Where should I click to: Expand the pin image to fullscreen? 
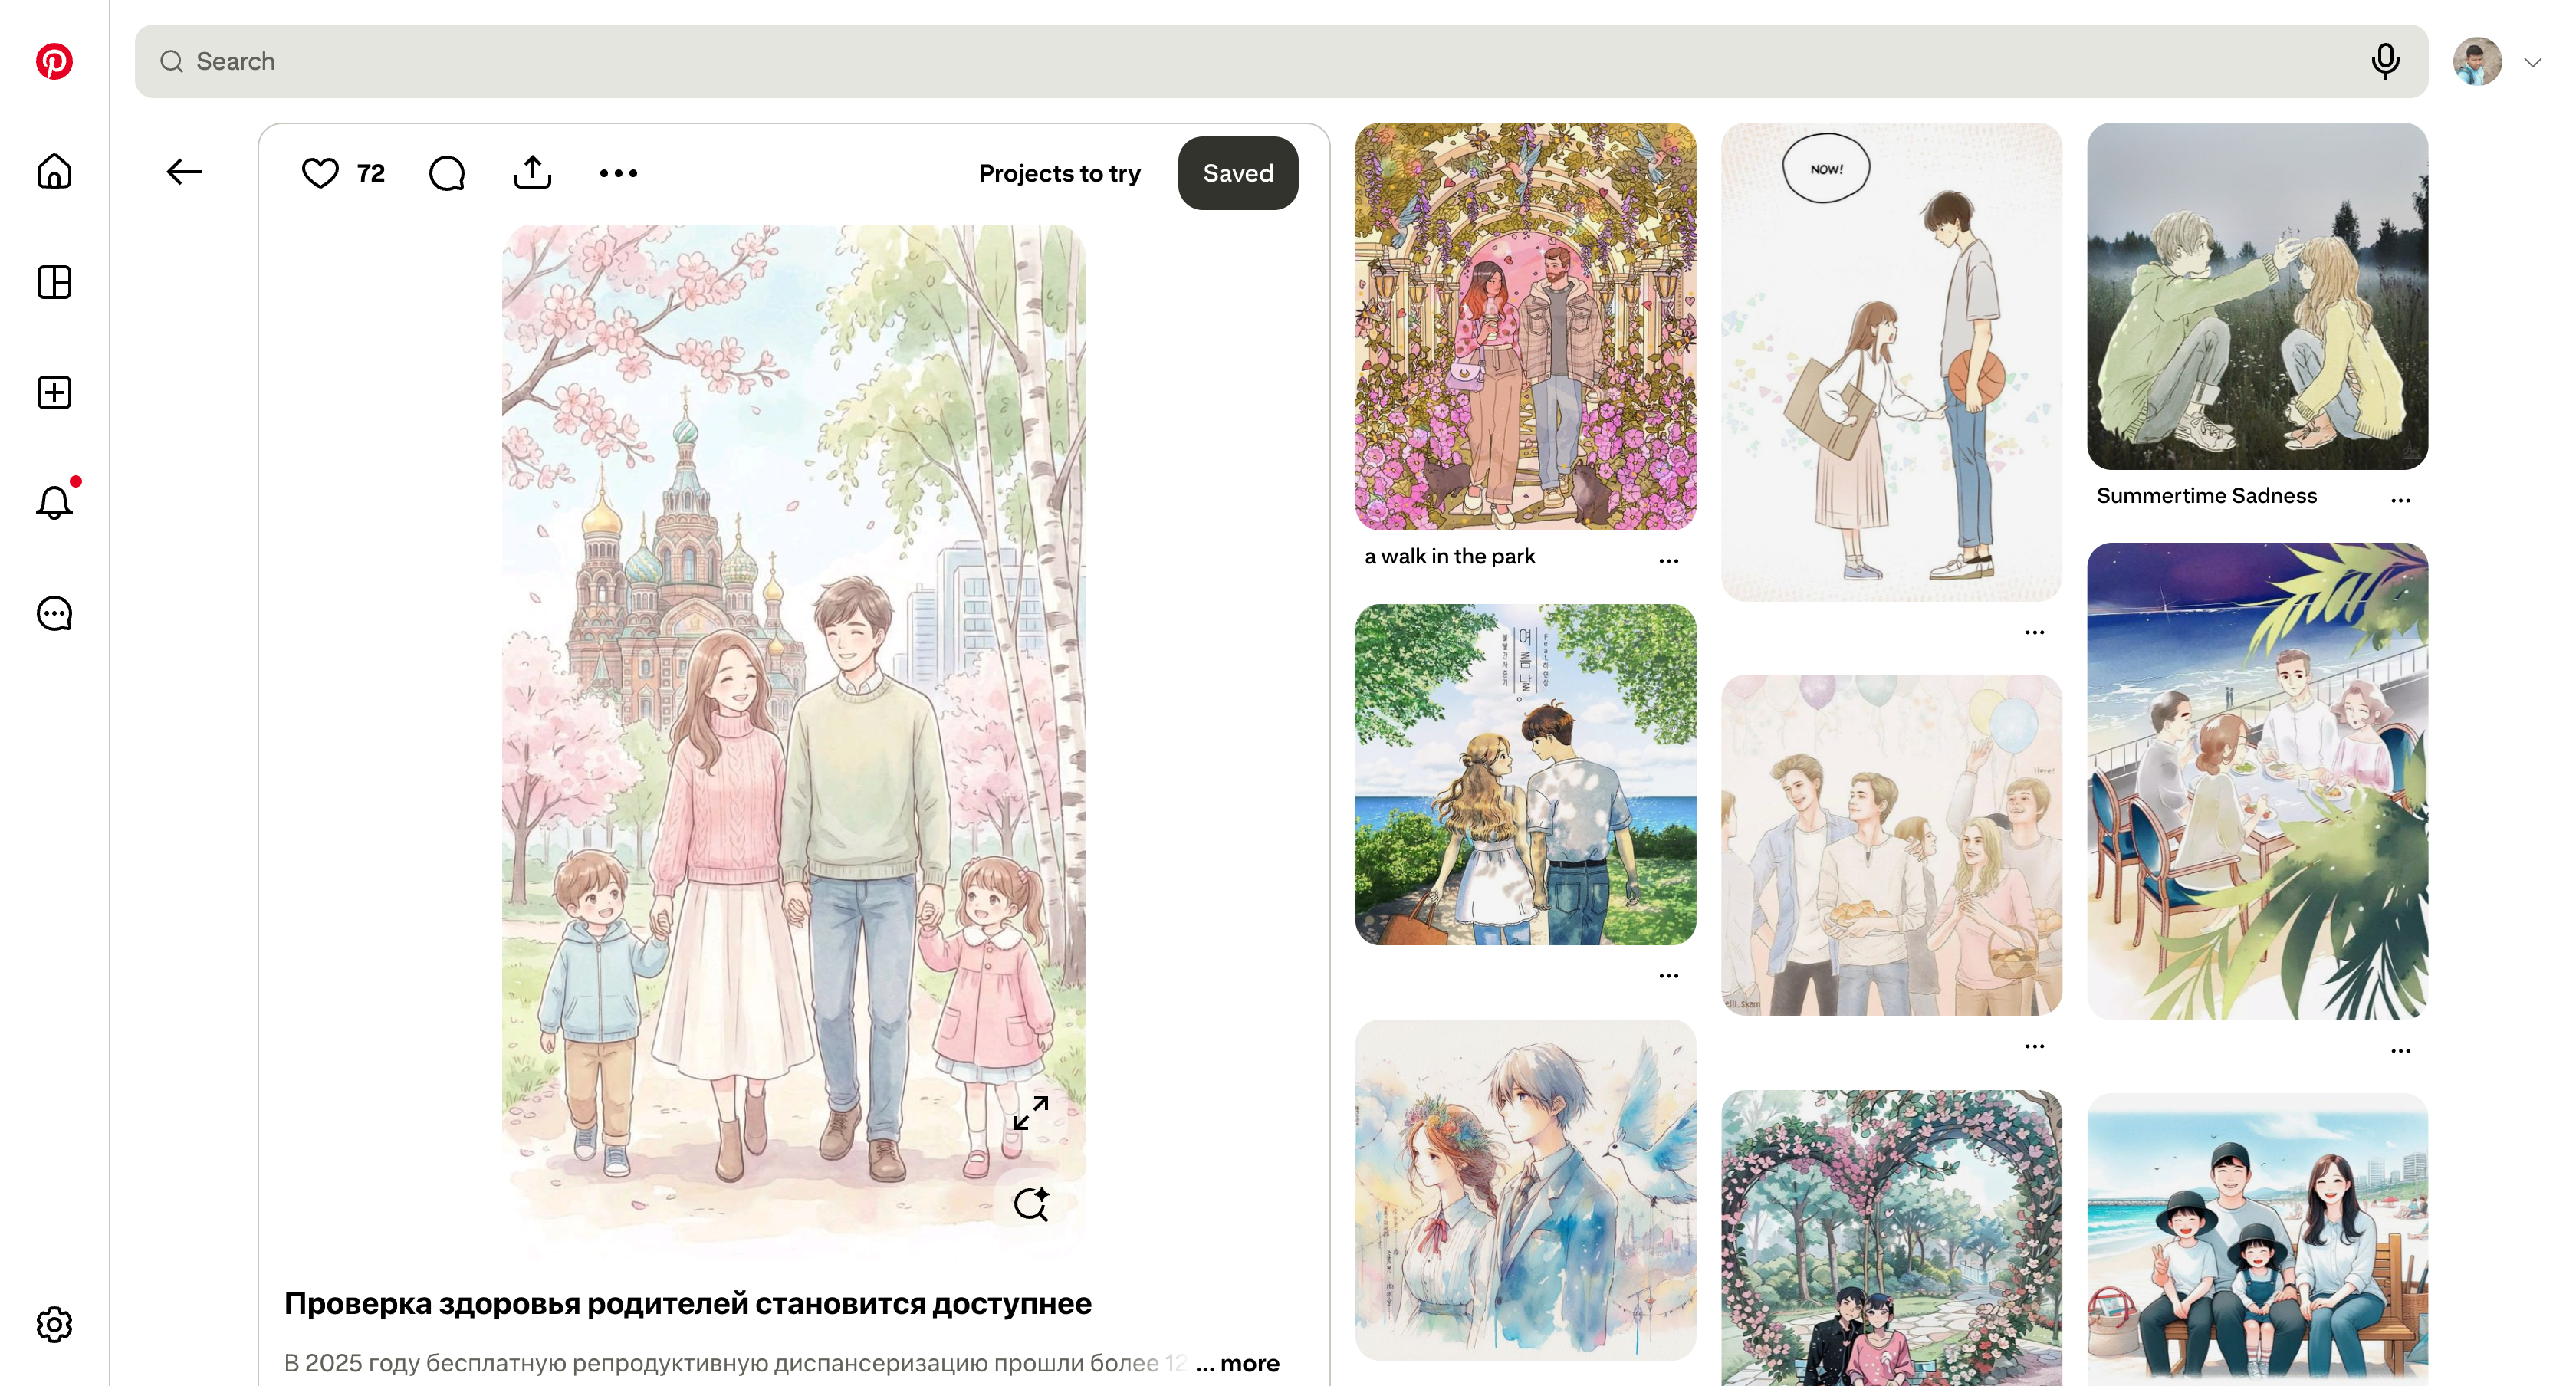click(1031, 1113)
